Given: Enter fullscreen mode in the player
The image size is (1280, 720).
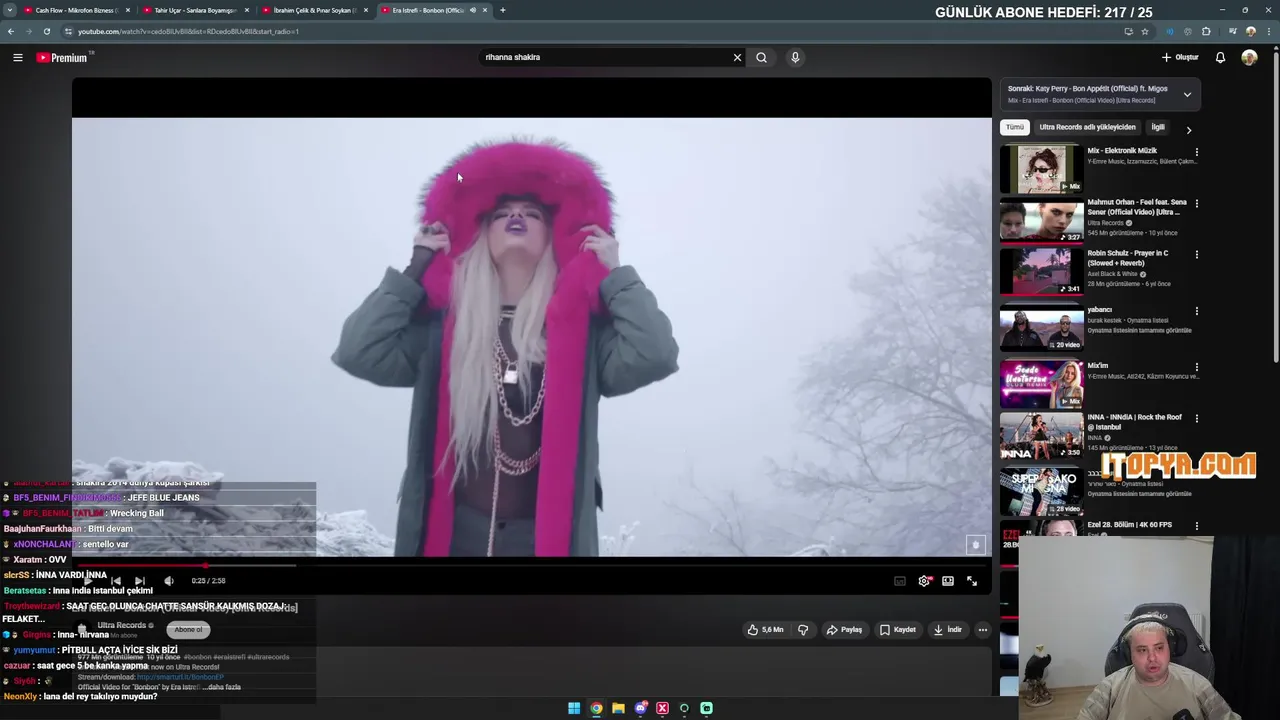Looking at the screenshot, I should tap(972, 581).
